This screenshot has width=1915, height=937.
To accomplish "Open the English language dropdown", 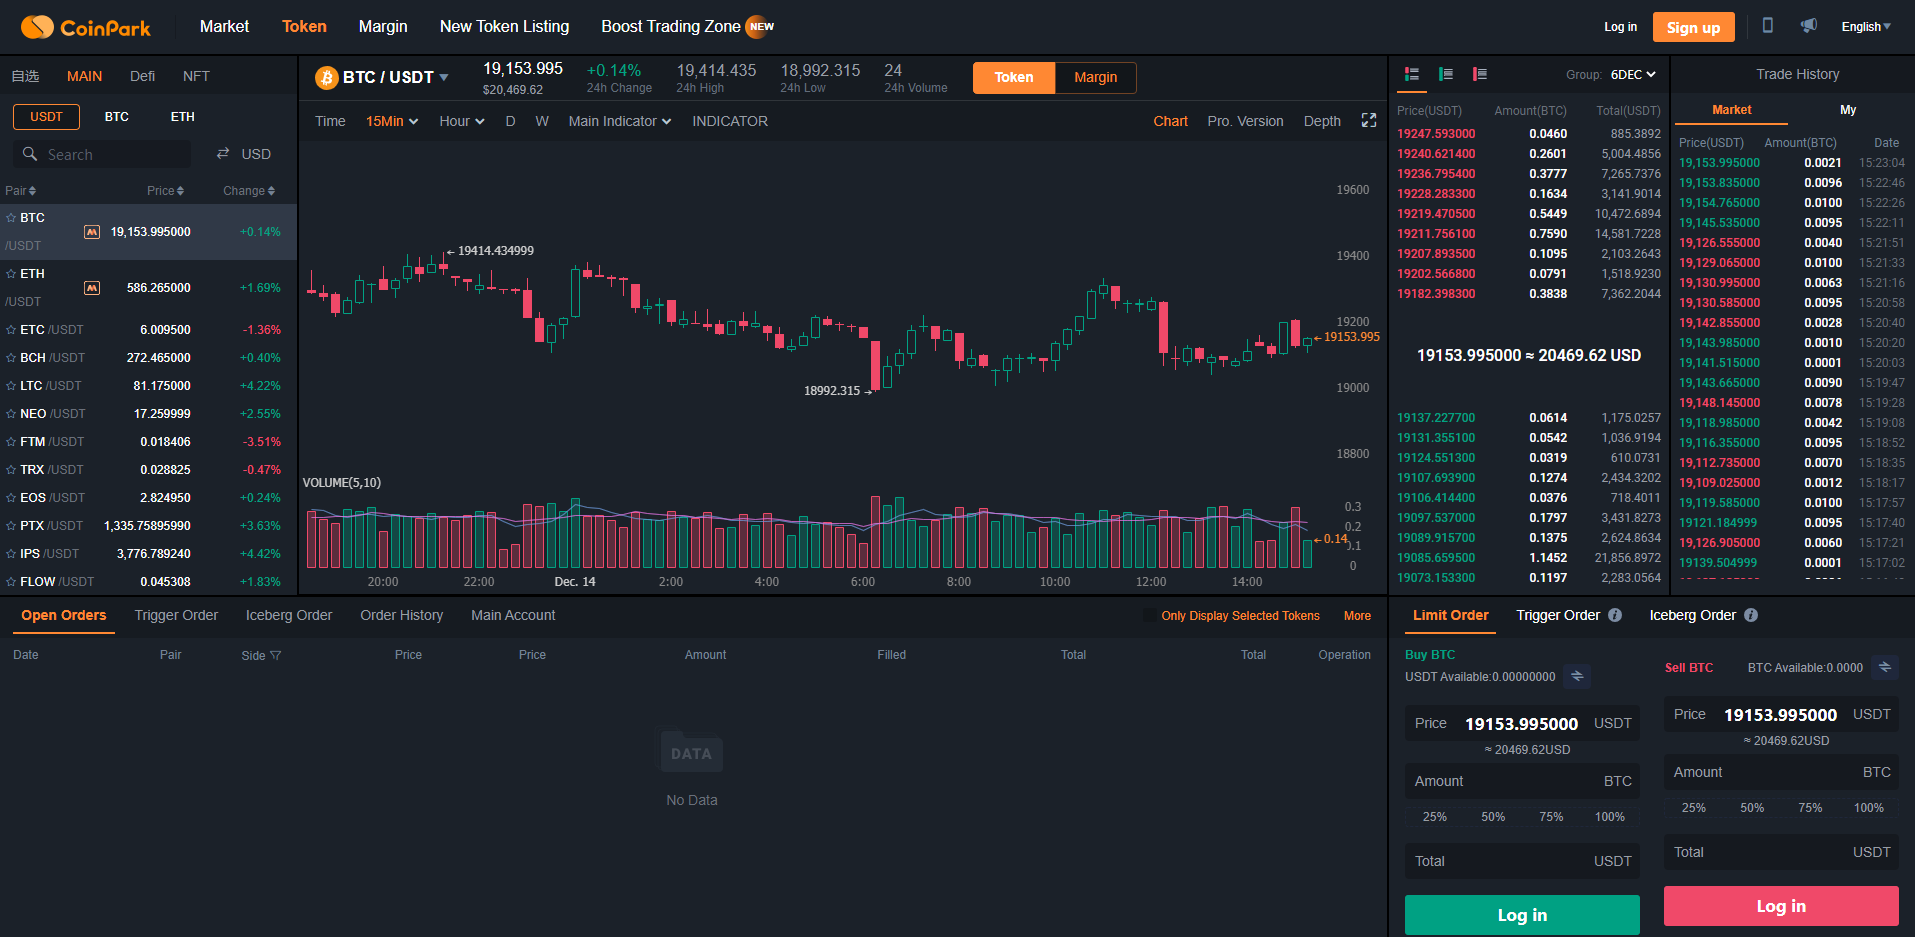I will point(1866,27).
